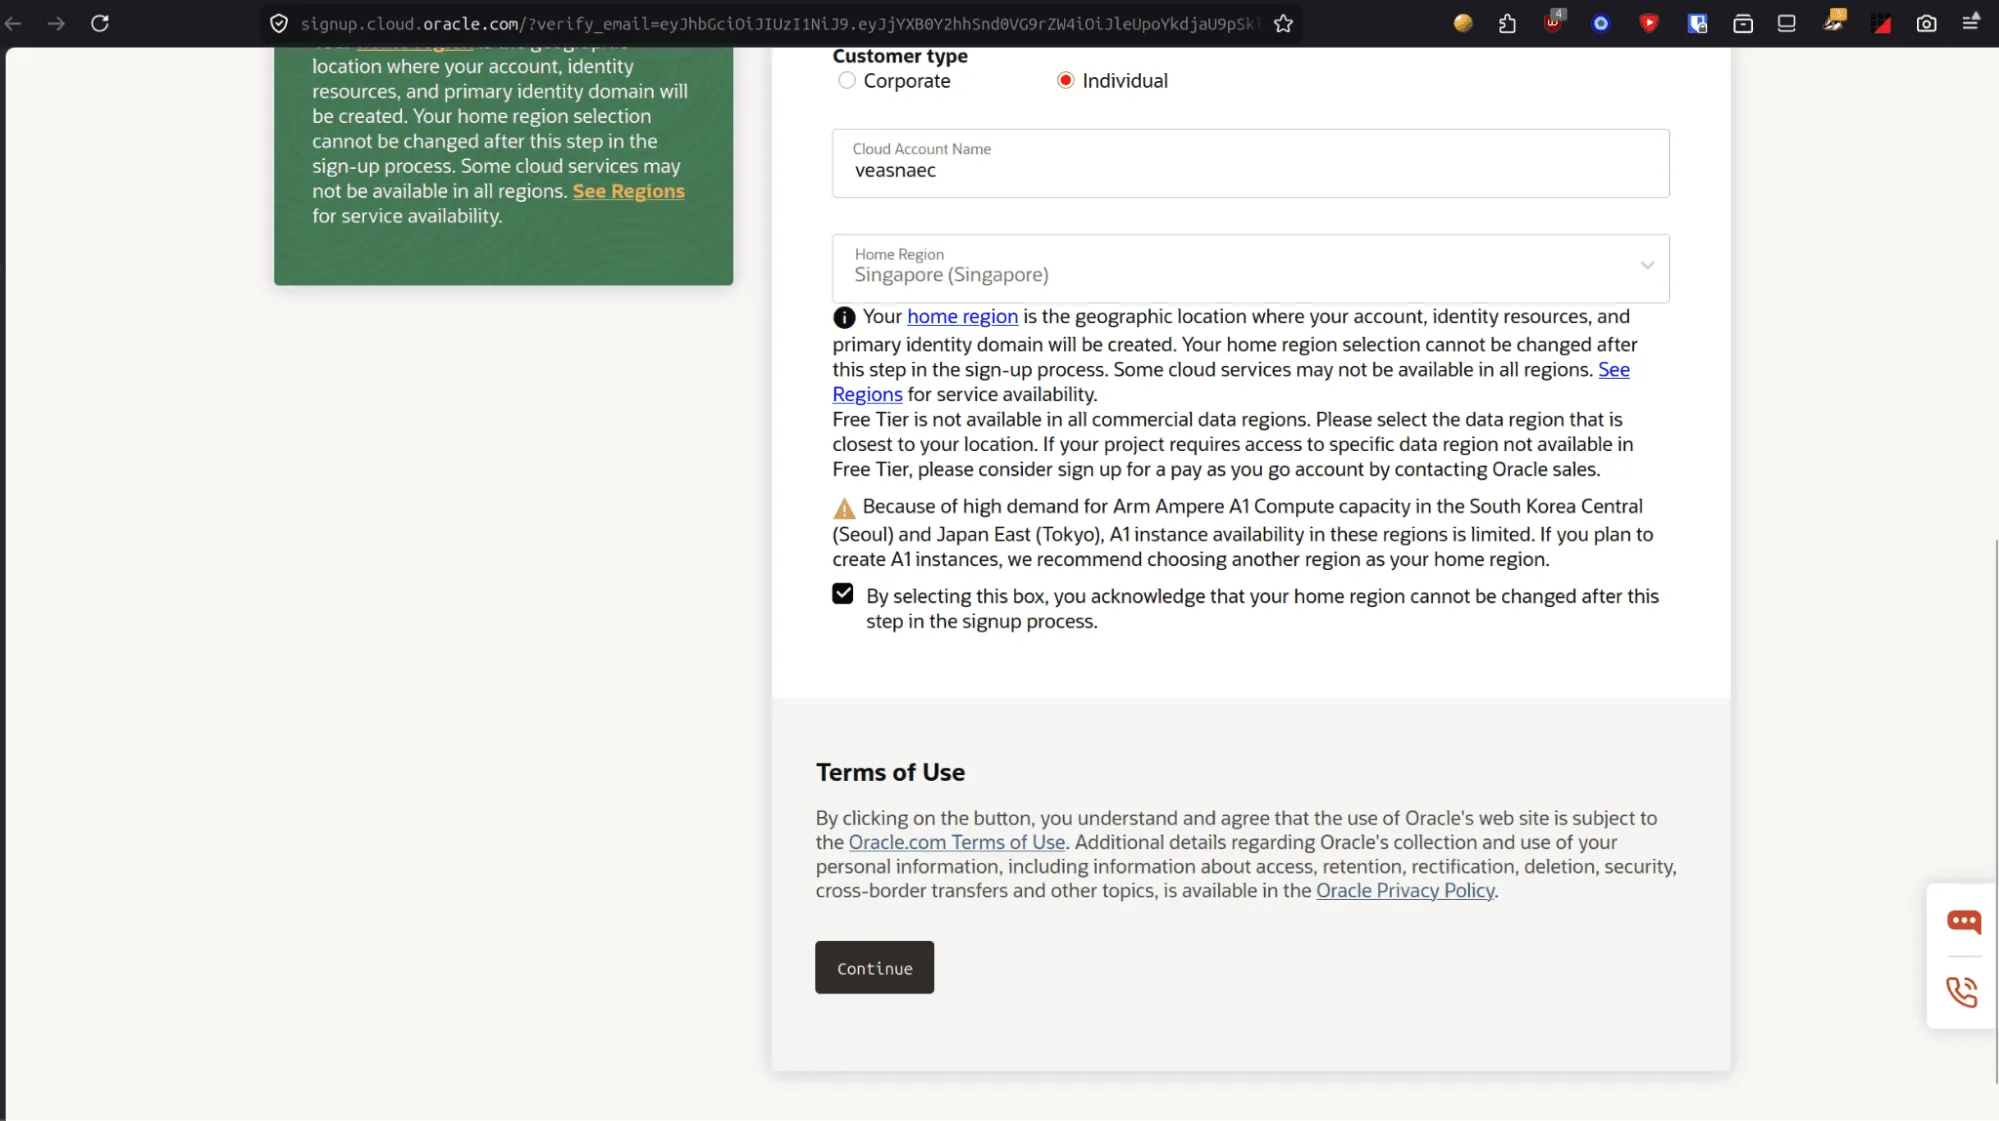This screenshot has height=1121, width=1999.
Task: Open the browser application menu
Action: pos(1971,22)
